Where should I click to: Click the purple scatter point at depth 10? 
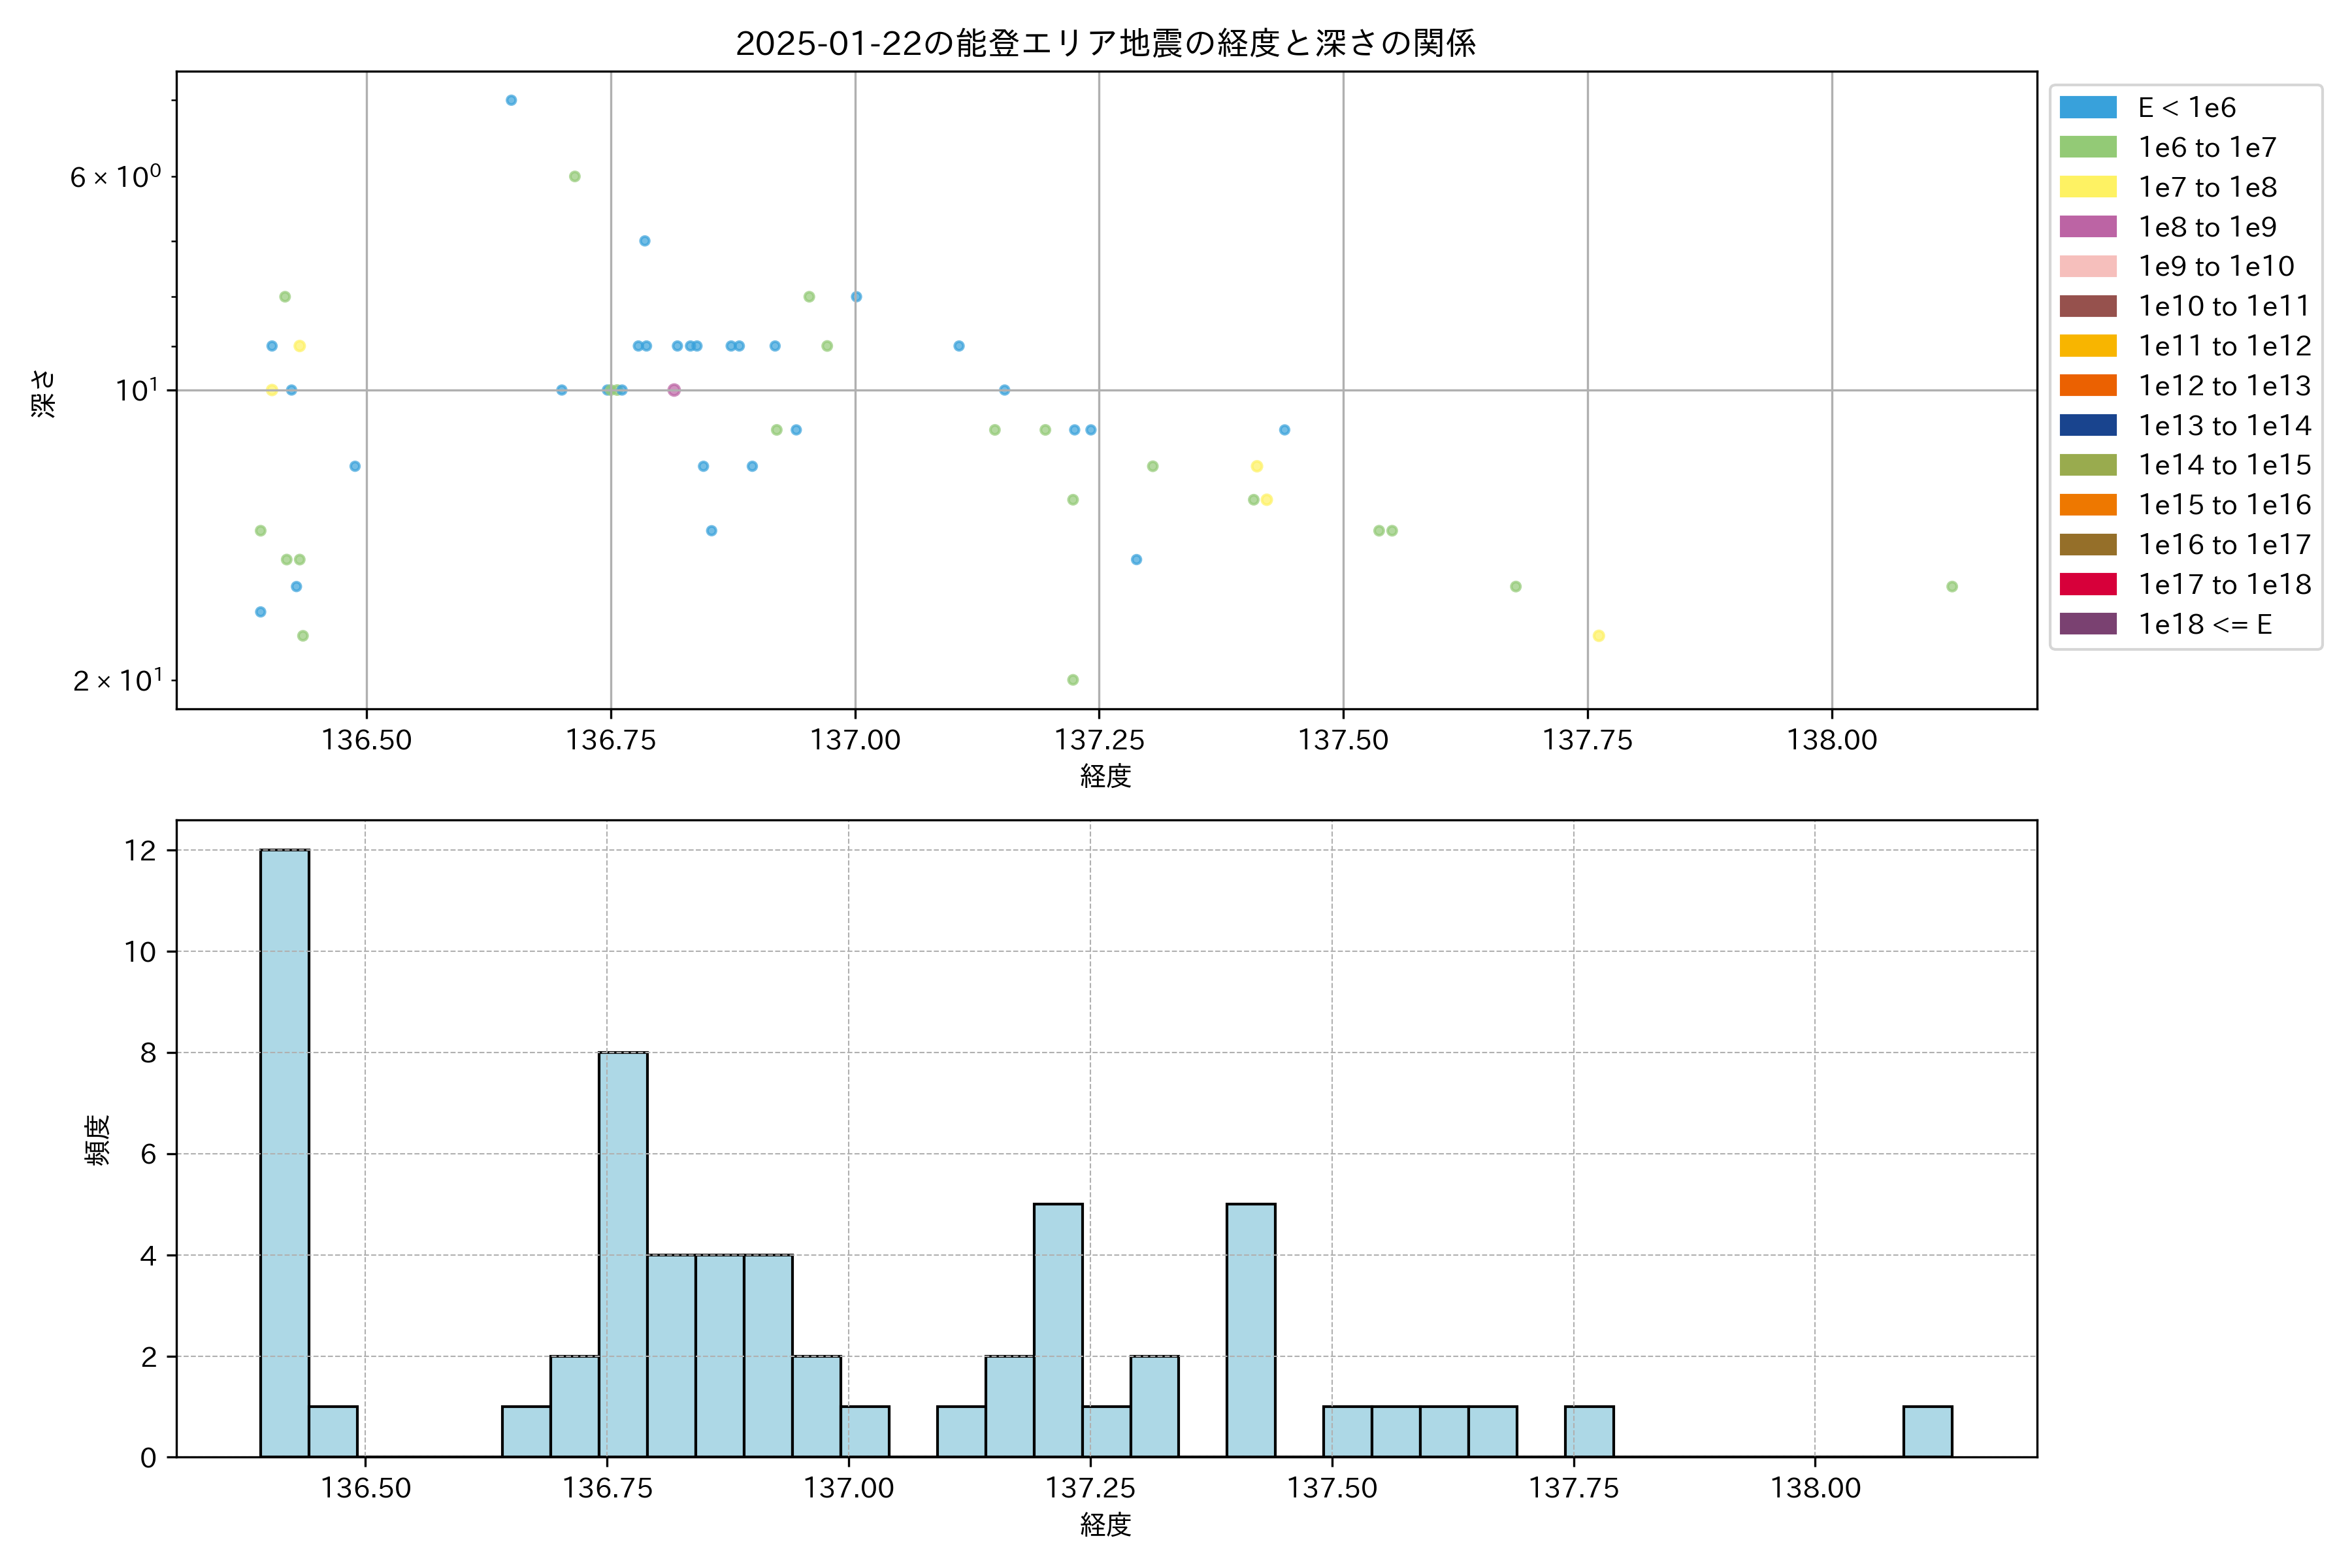pyautogui.click(x=674, y=390)
